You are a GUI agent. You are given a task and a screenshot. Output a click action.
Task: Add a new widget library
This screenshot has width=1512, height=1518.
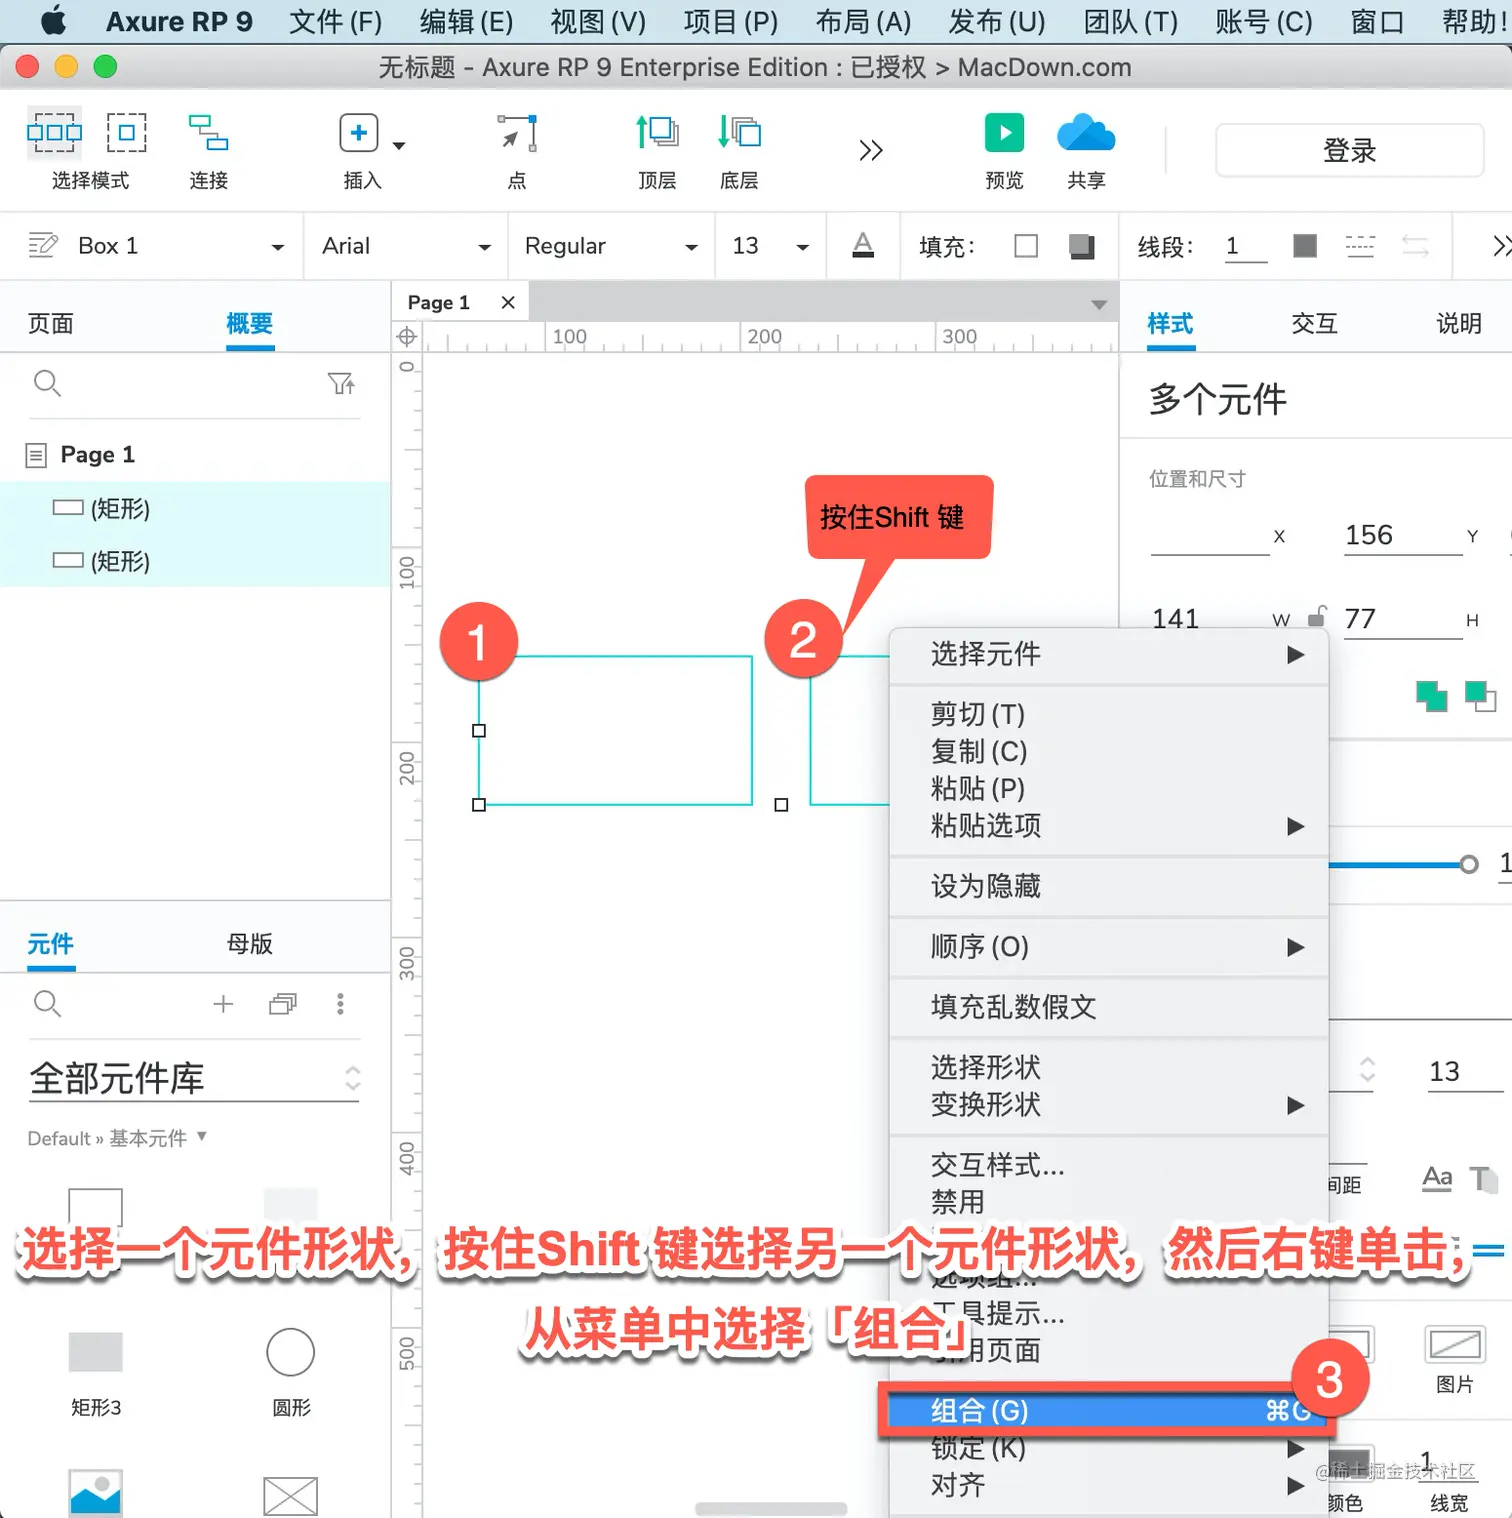point(223,1004)
